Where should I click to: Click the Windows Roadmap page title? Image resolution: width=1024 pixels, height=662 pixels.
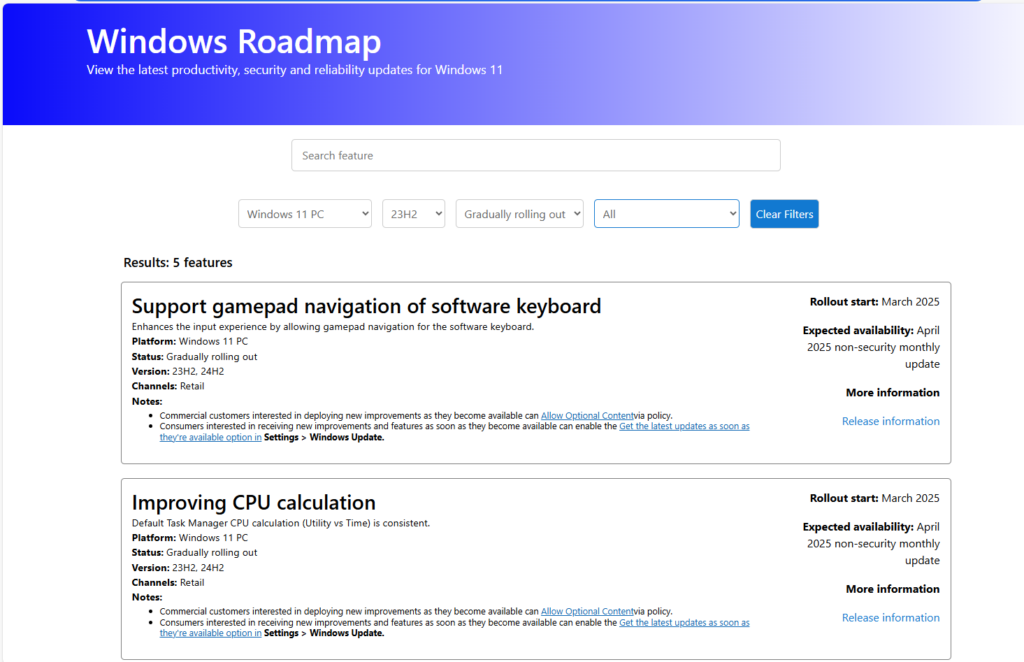click(x=234, y=41)
